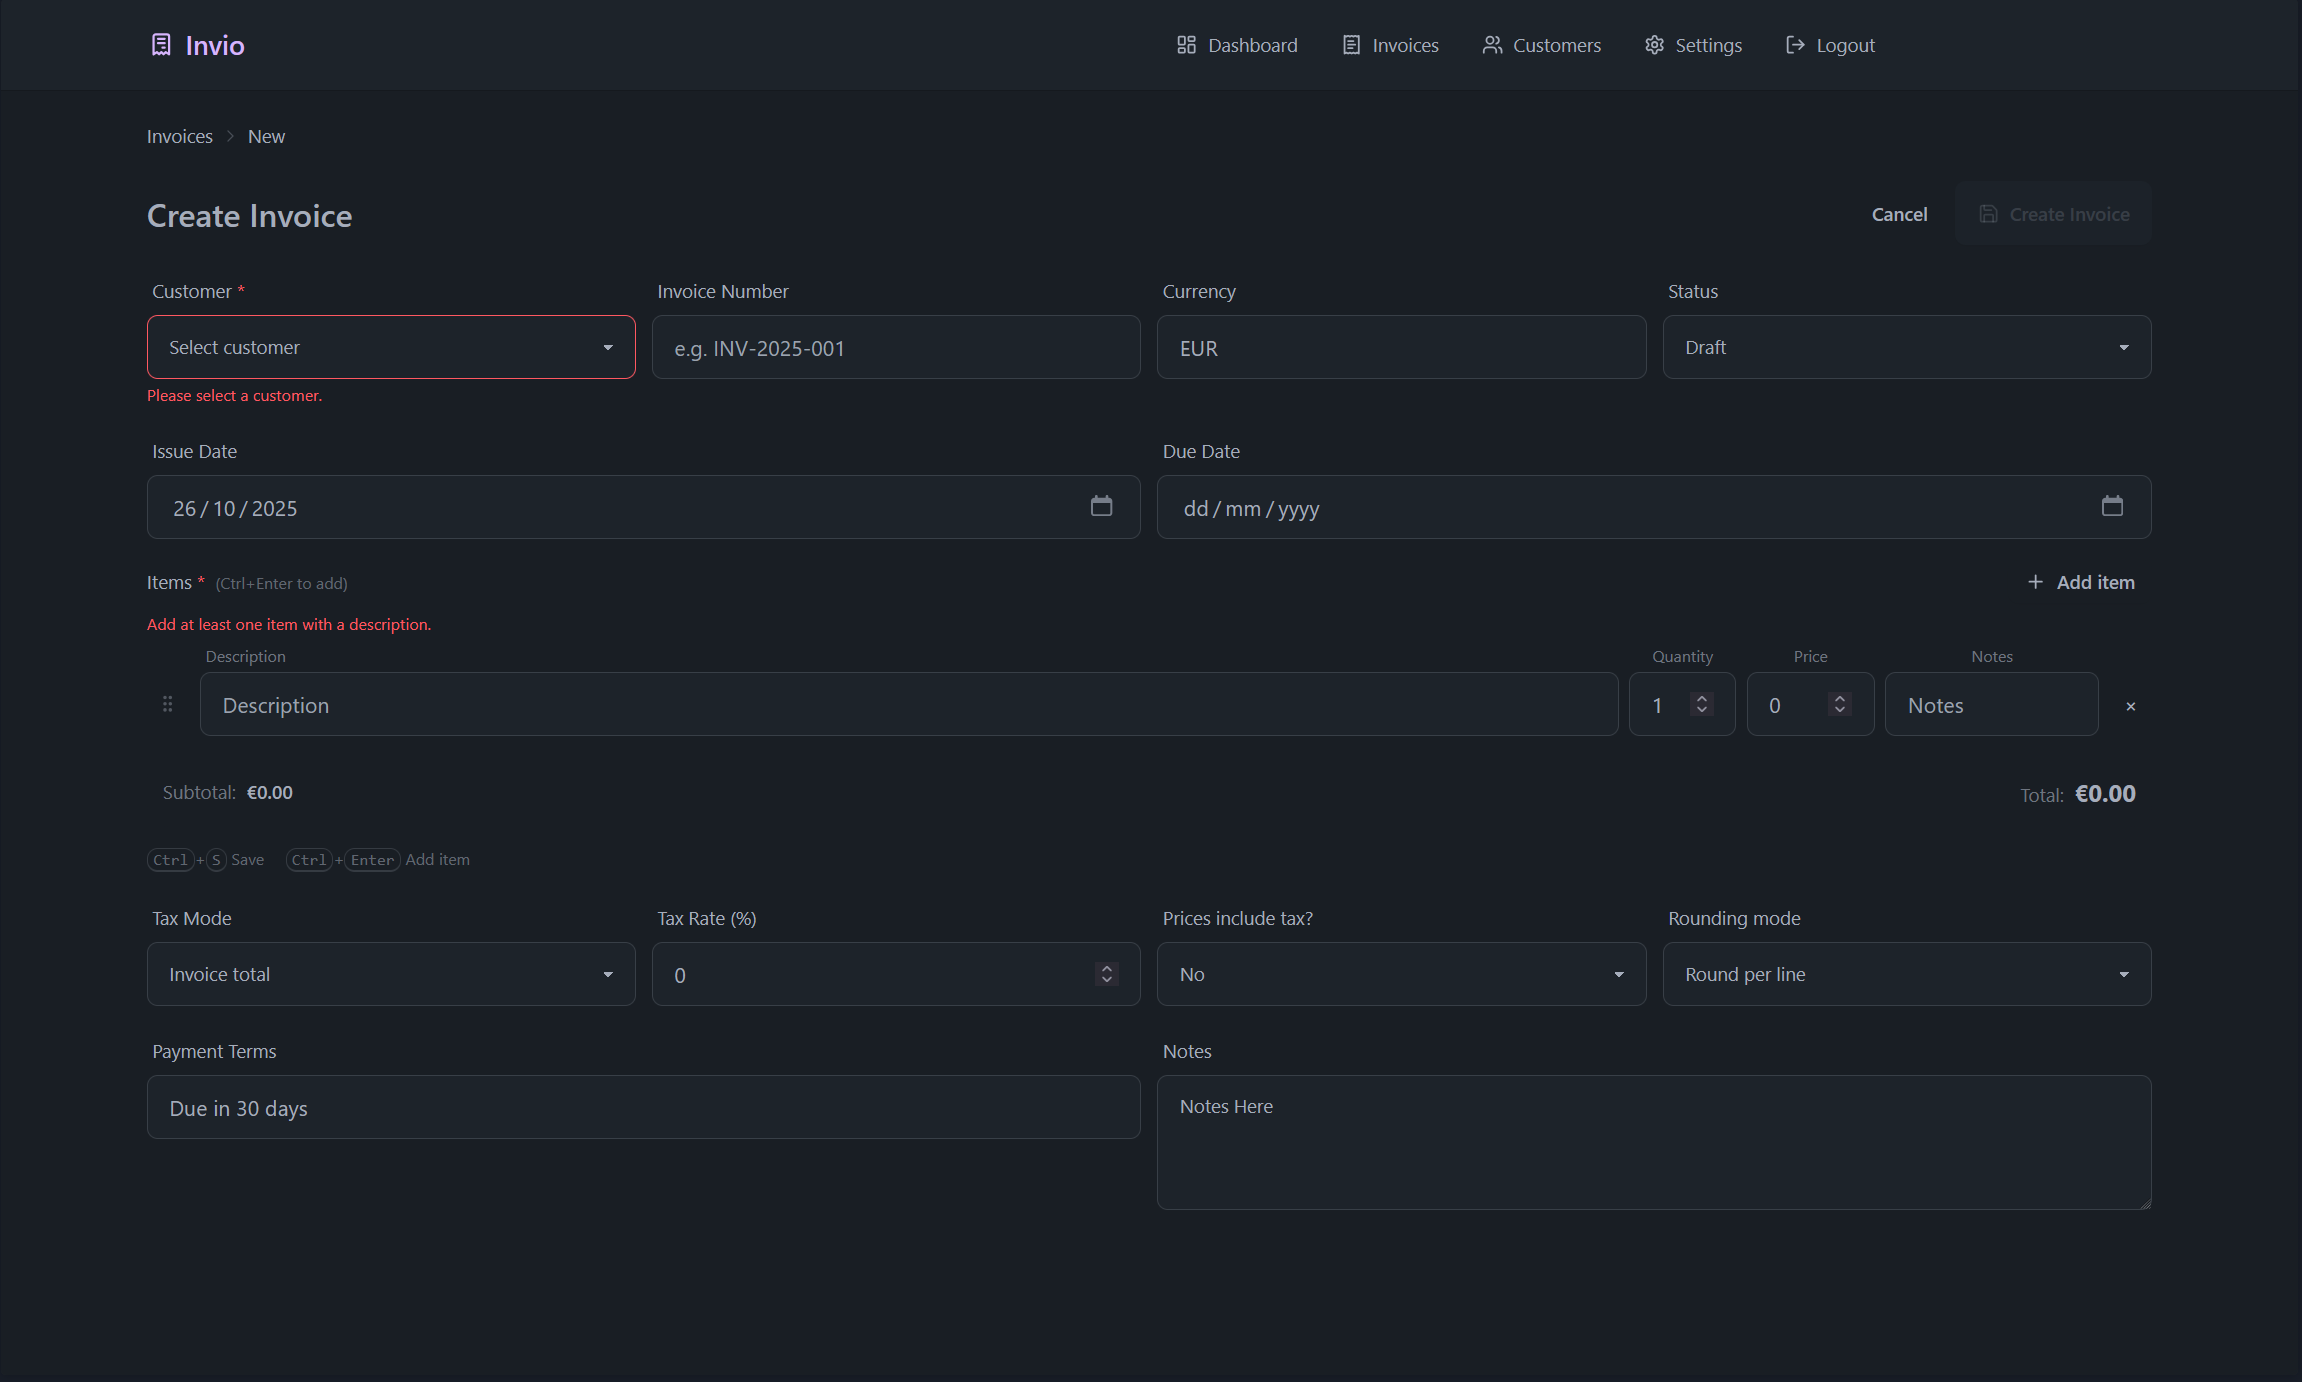The height and width of the screenshot is (1382, 2302).
Task: Change the Status from Draft
Action: (1906, 347)
